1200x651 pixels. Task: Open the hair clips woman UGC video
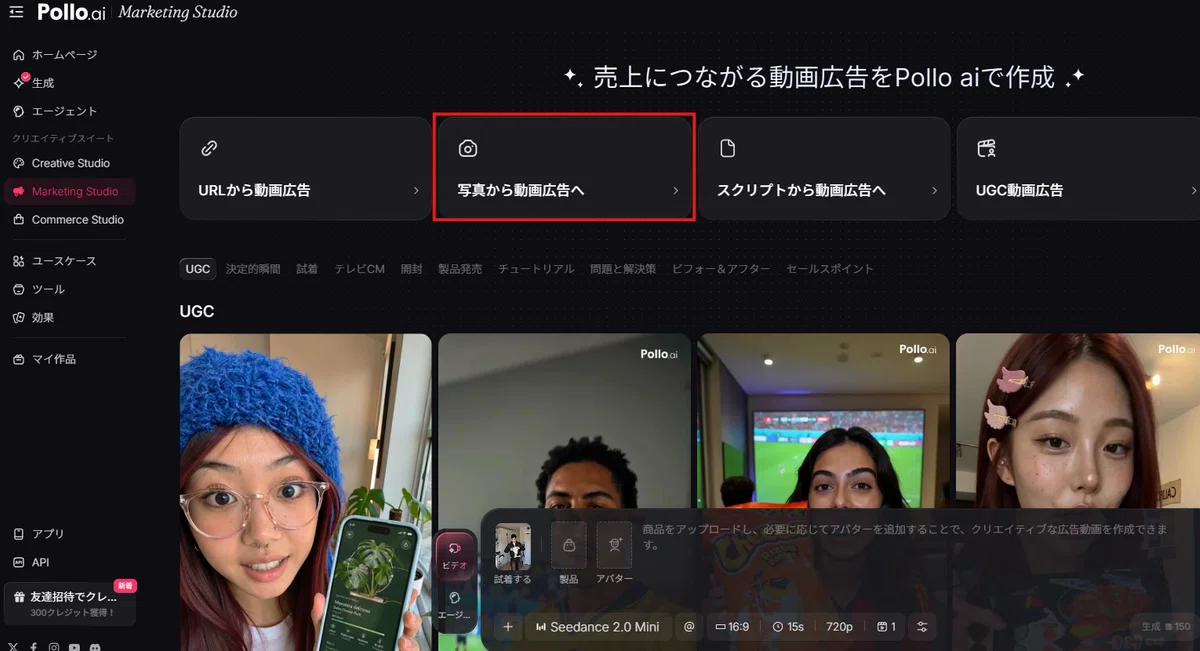point(1078,420)
